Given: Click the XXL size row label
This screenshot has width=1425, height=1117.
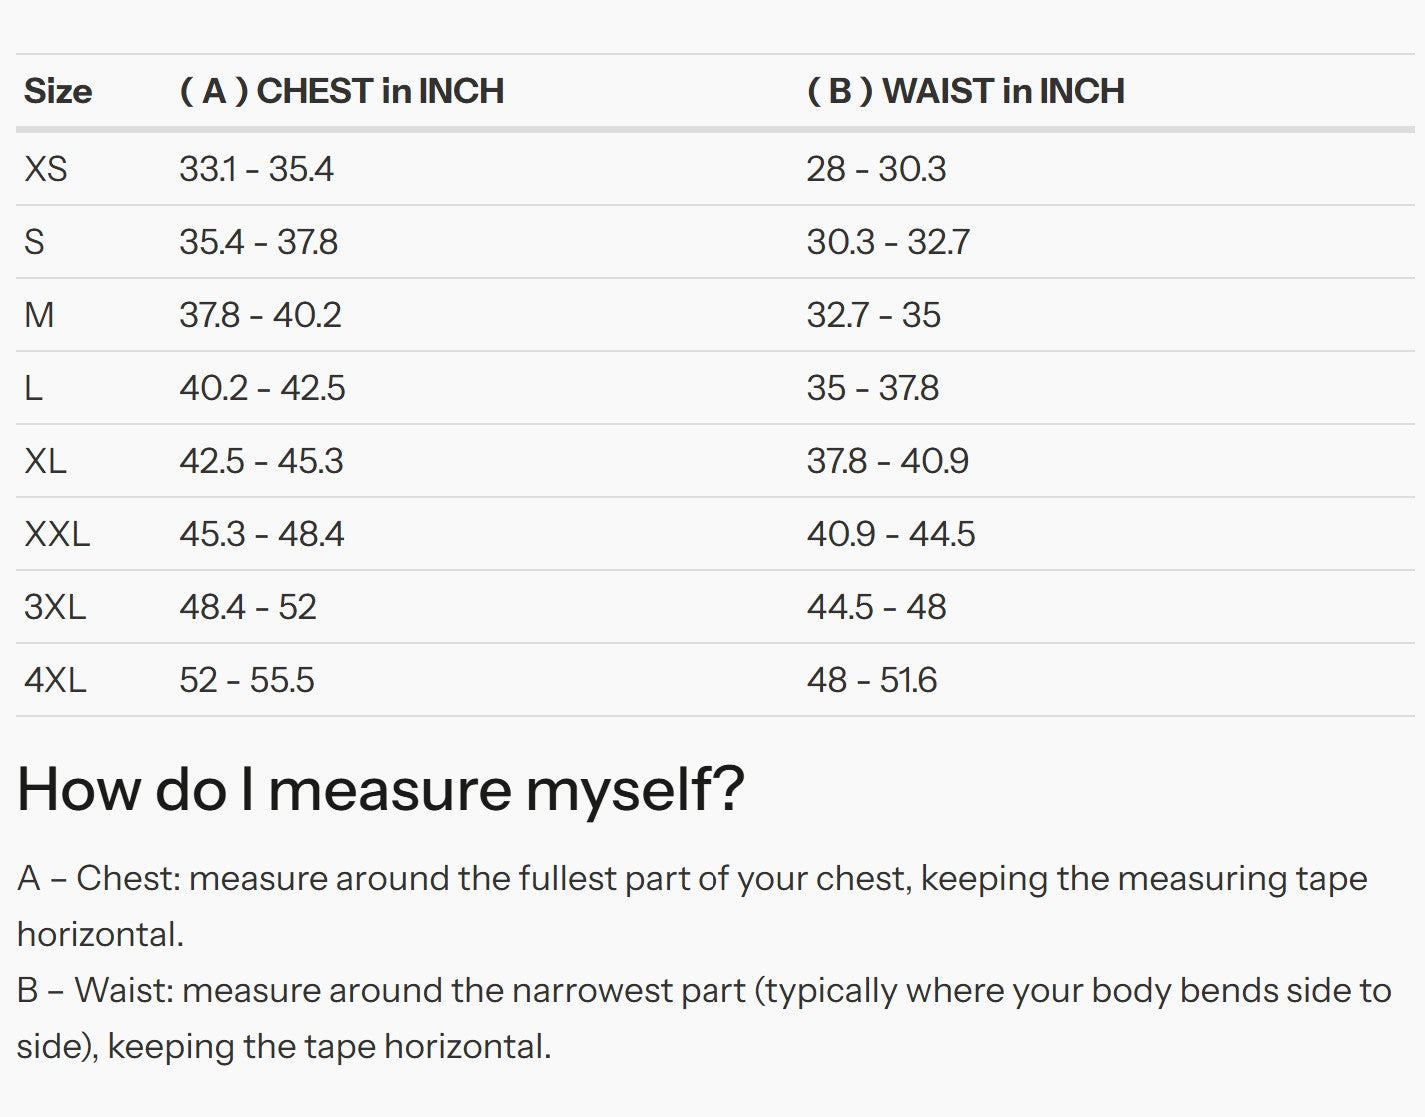Looking at the screenshot, I should coord(57,534).
